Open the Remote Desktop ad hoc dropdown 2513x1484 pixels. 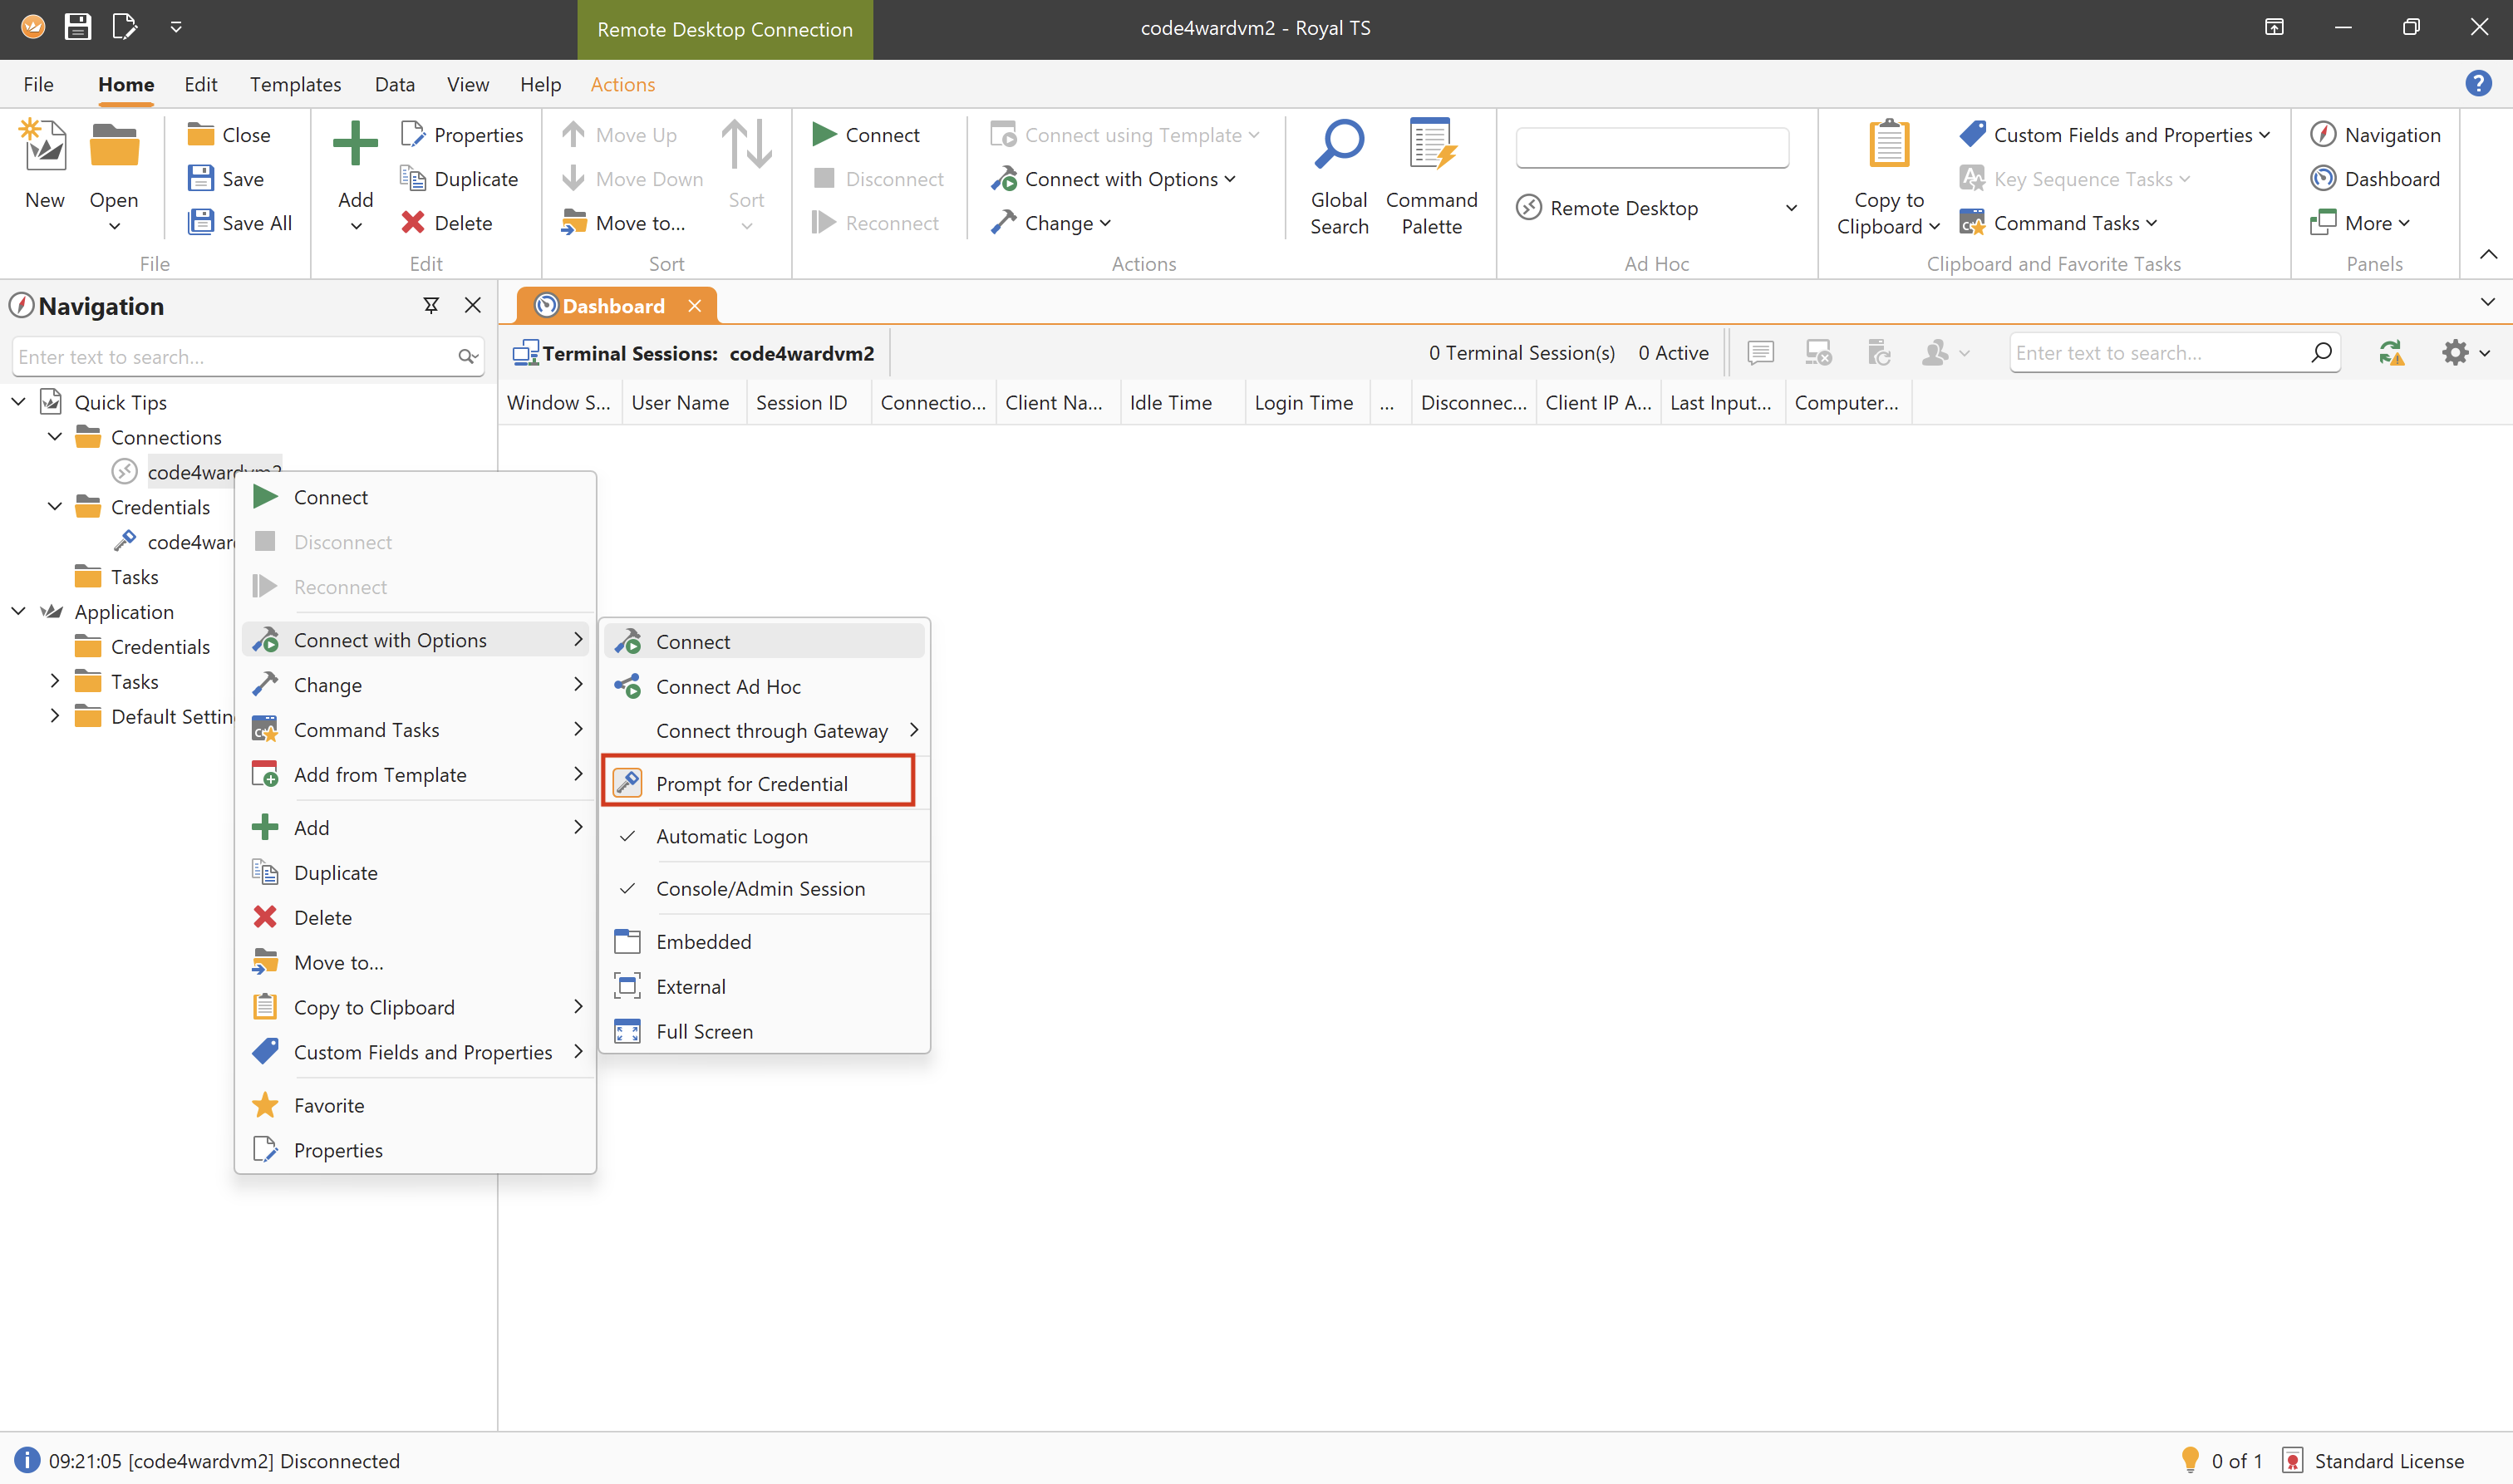point(1790,208)
